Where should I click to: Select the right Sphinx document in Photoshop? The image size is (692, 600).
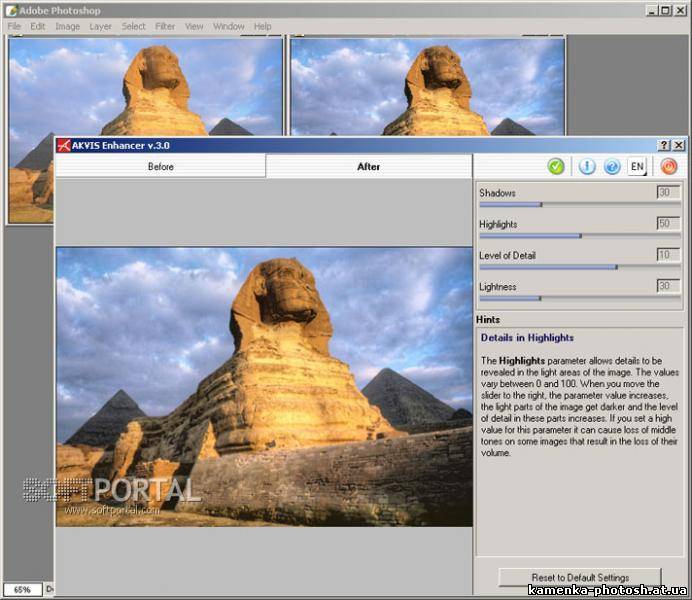coord(427,86)
